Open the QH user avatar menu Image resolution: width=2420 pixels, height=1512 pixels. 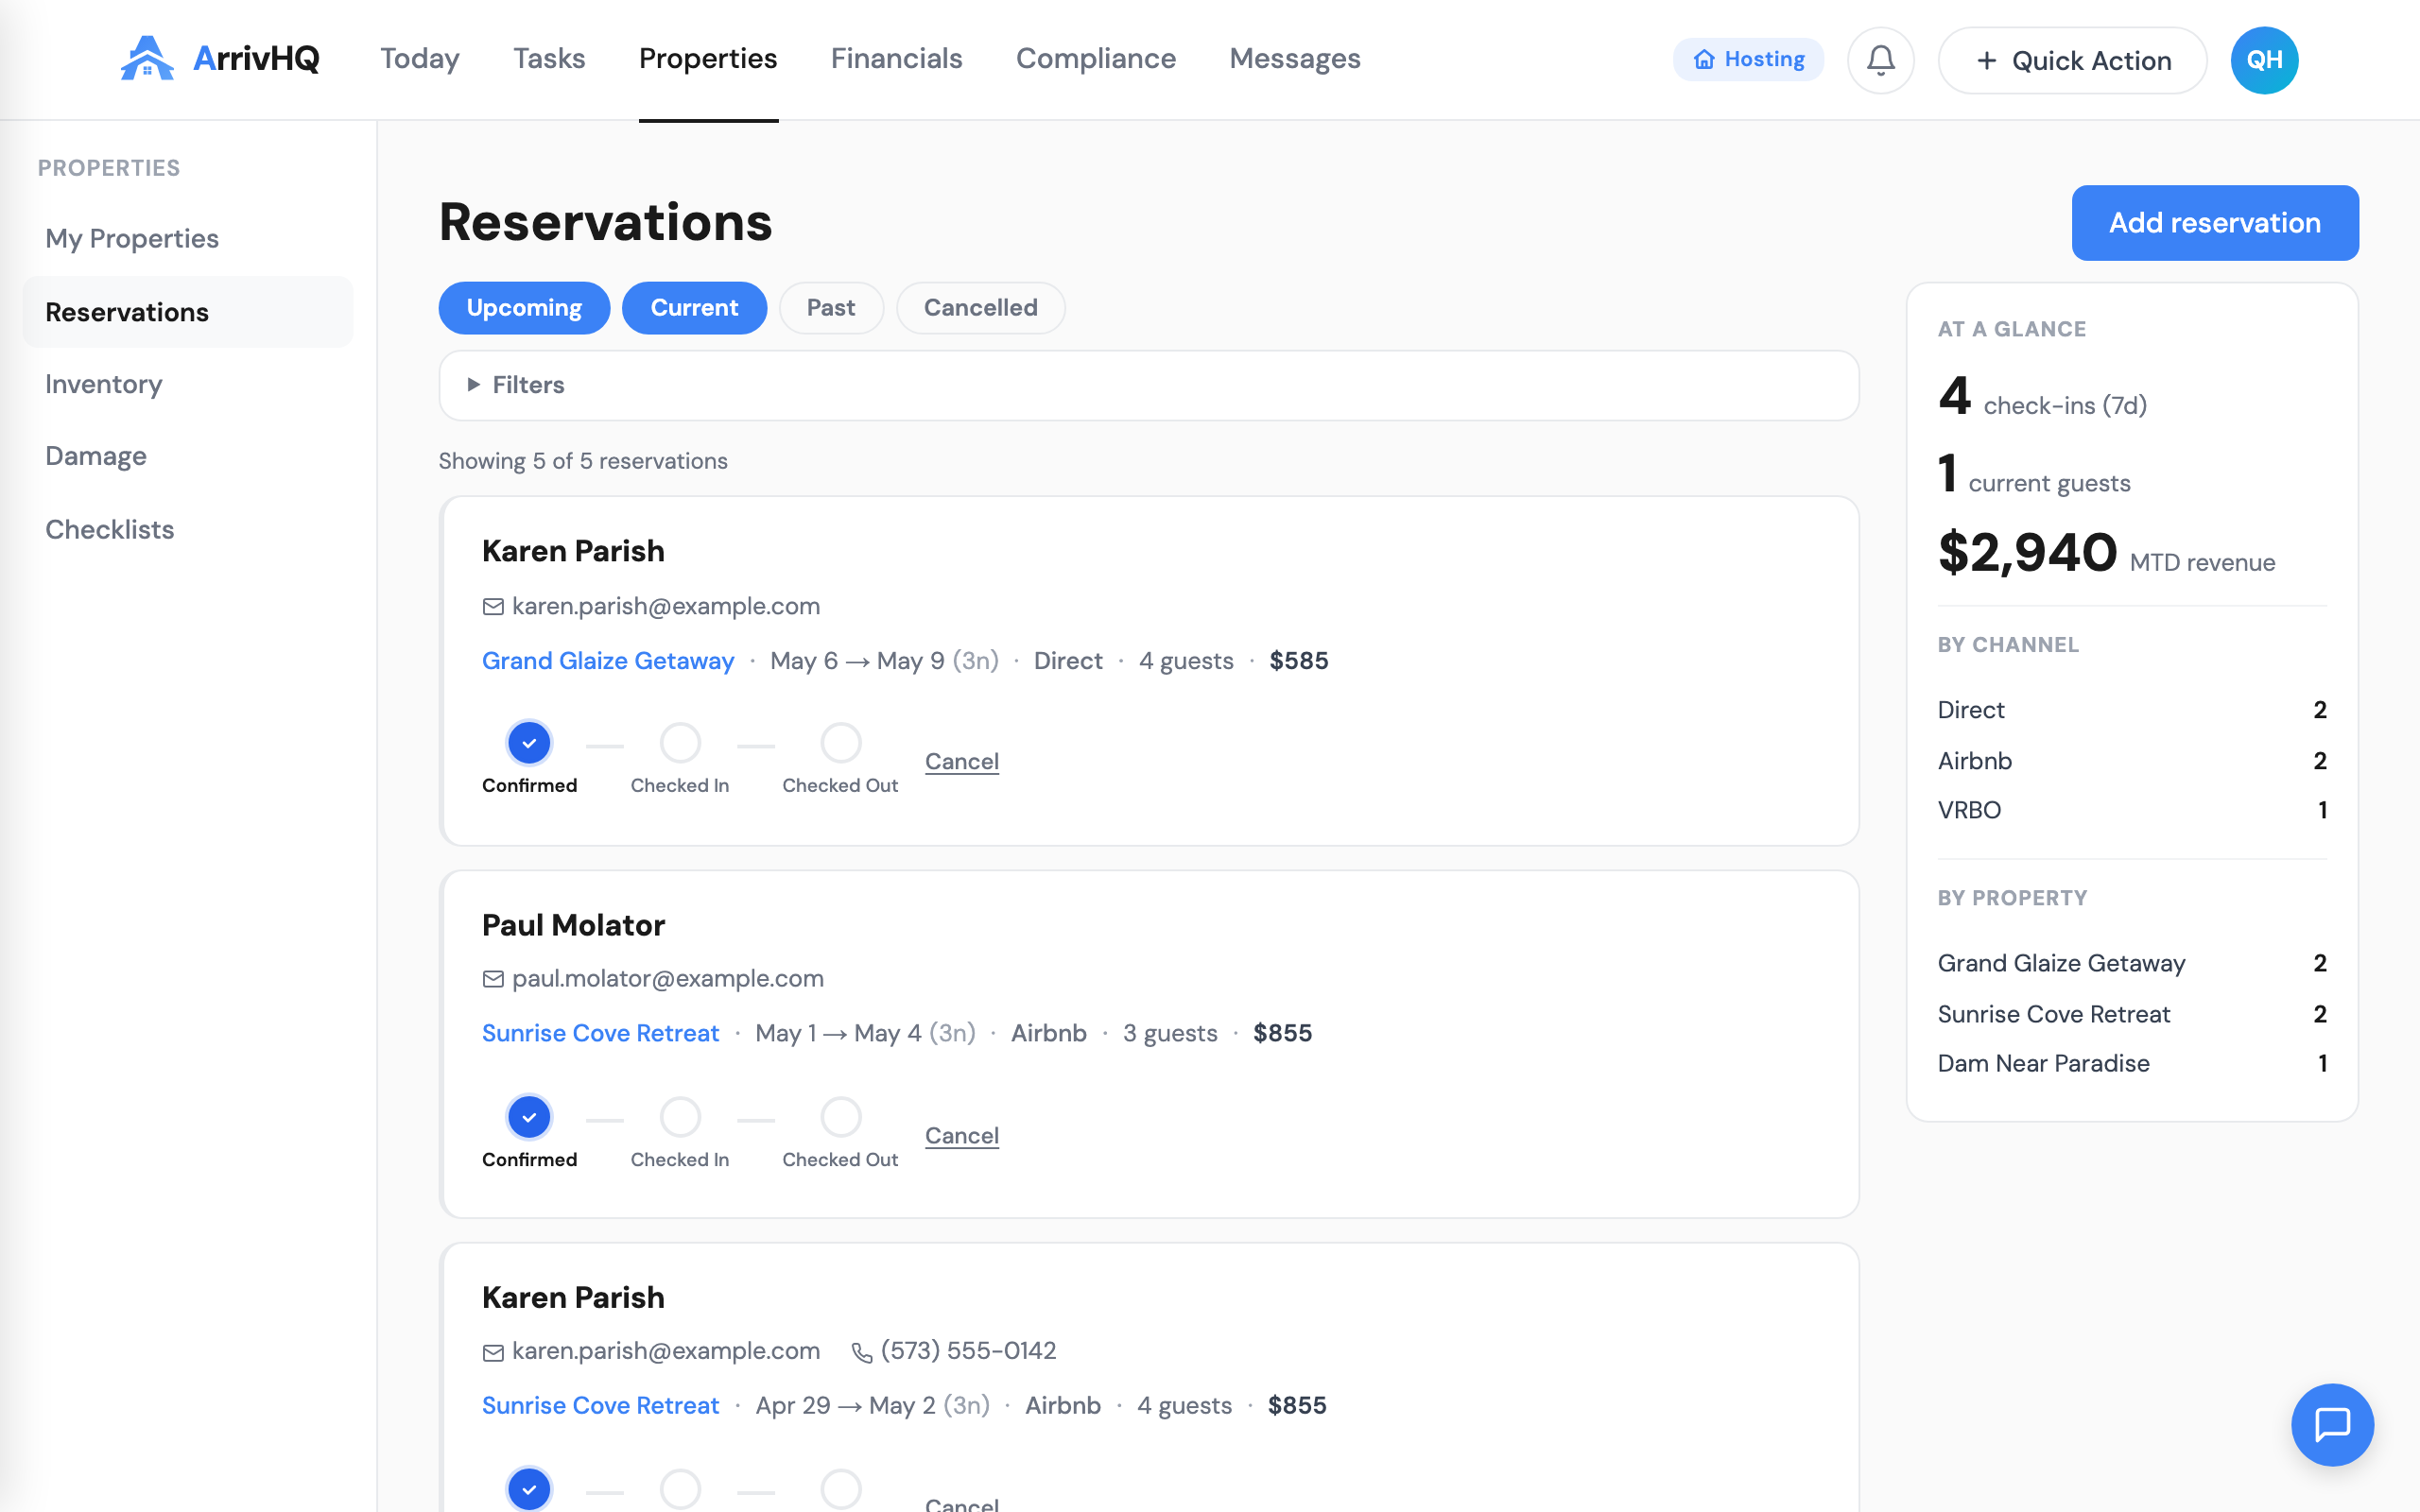coord(2264,60)
